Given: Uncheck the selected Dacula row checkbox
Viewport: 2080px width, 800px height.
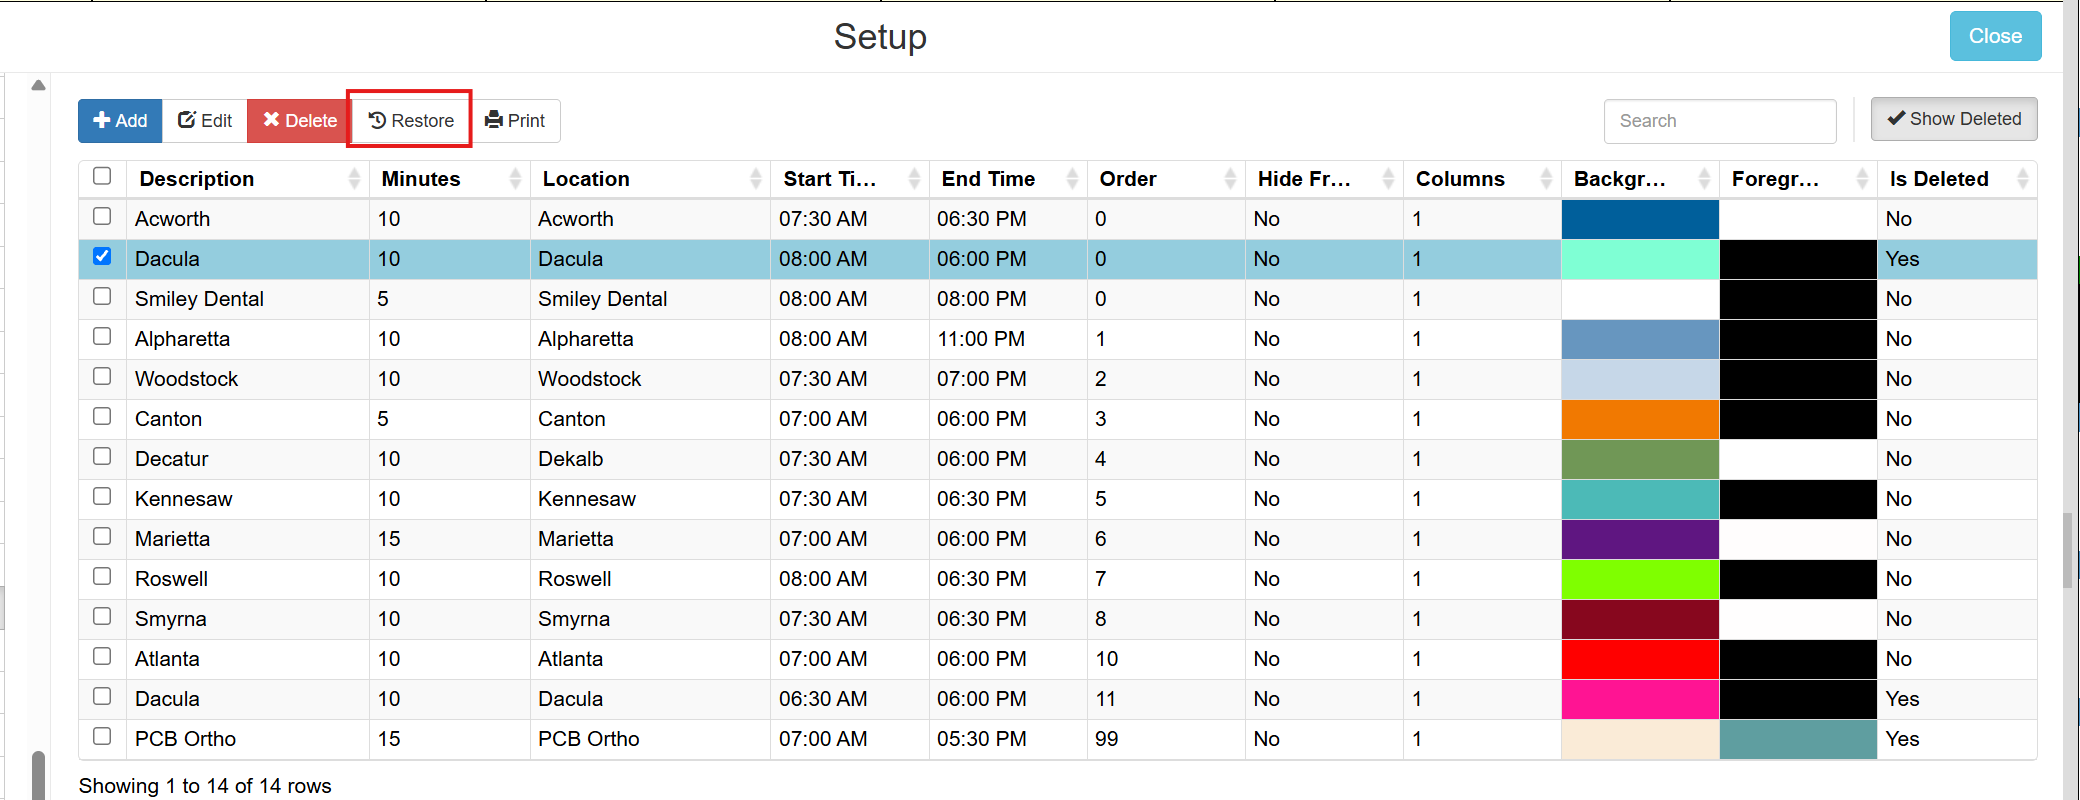Looking at the screenshot, I should click(102, 256).
